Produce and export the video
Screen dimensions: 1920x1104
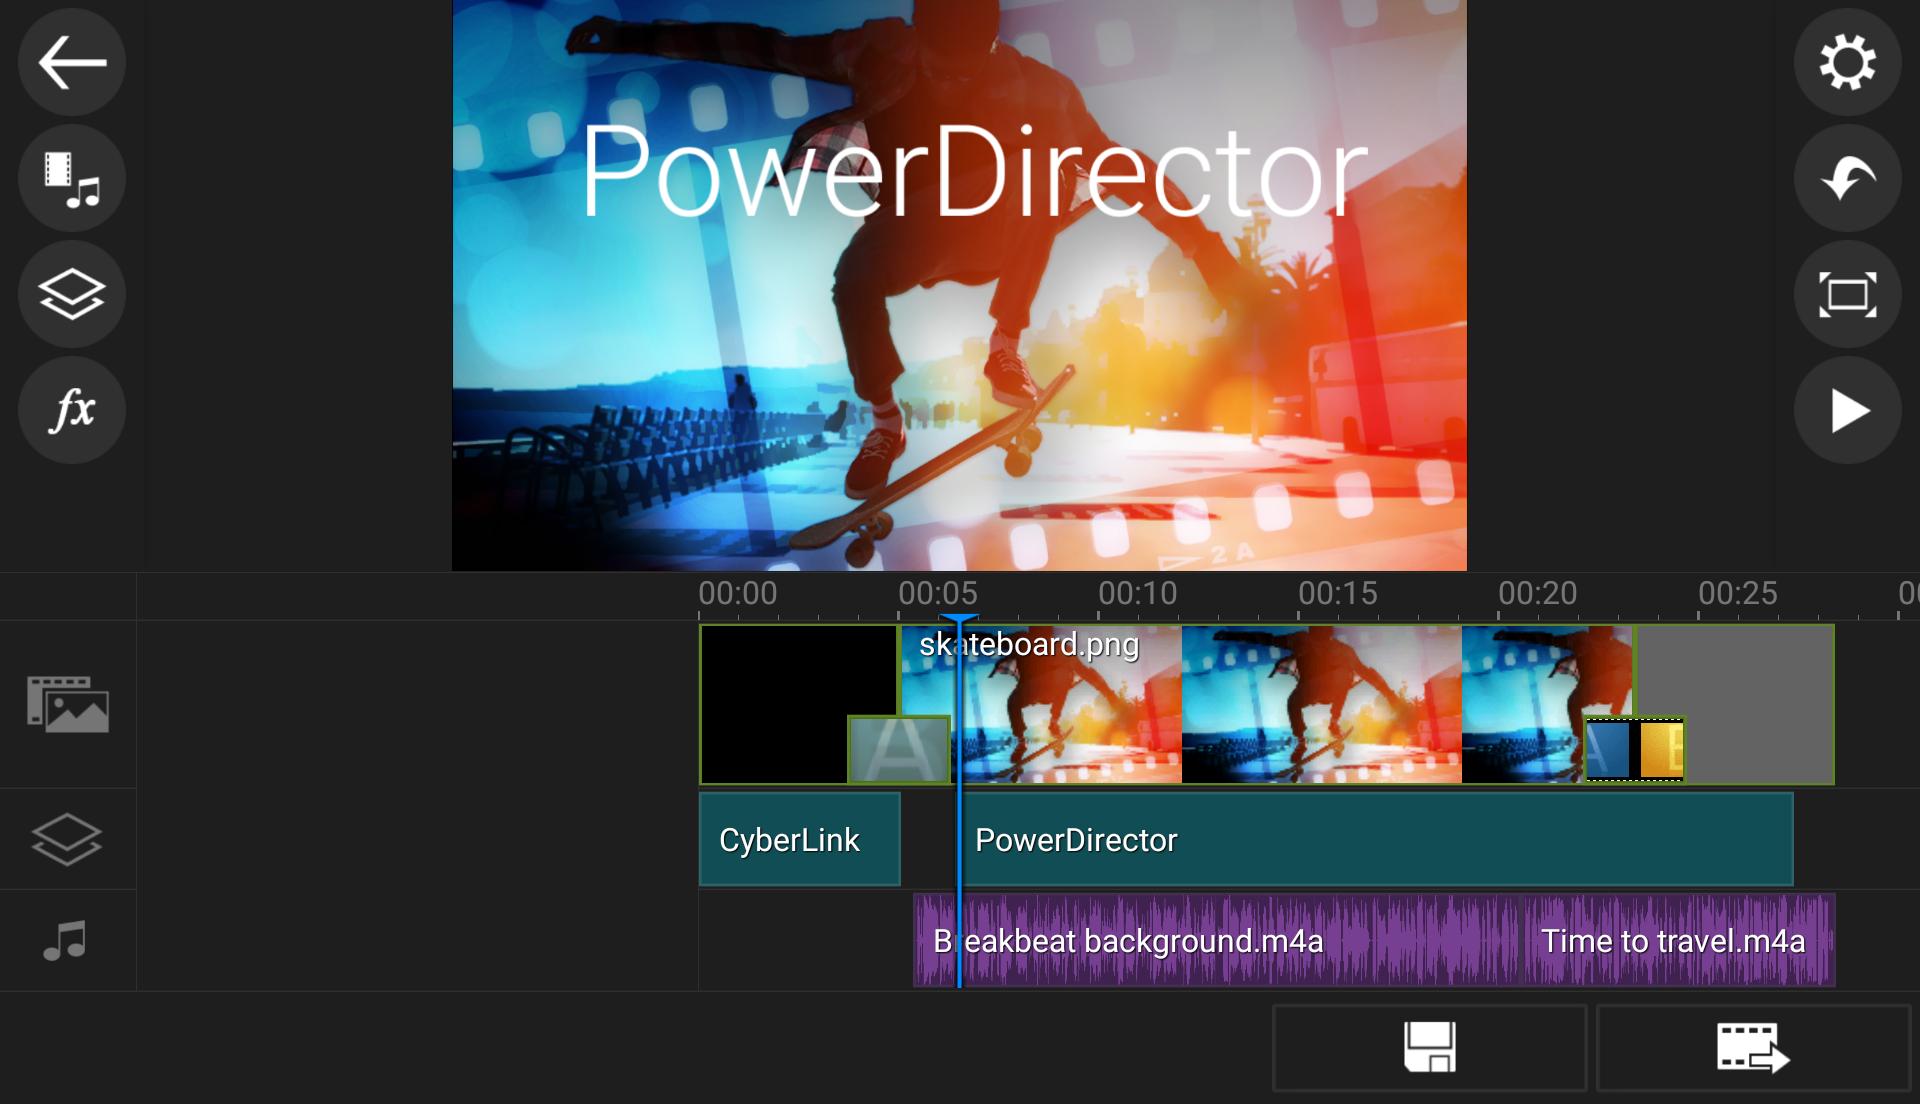coord(1753,1047)
